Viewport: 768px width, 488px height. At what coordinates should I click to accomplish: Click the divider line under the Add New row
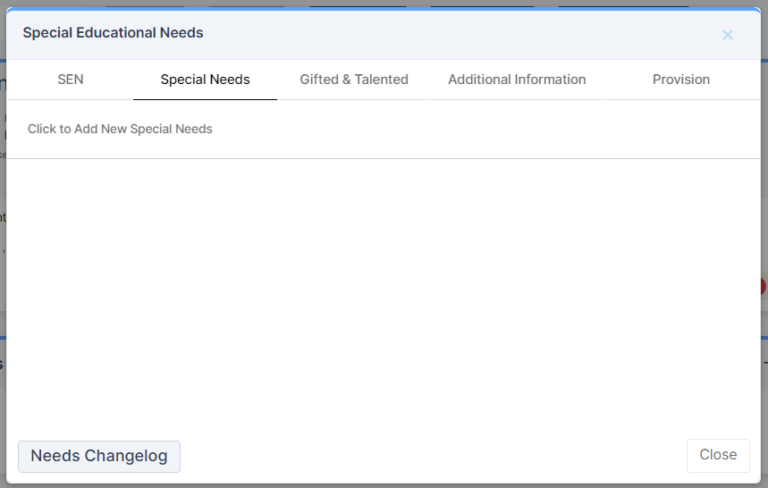[x=384, y=158]
